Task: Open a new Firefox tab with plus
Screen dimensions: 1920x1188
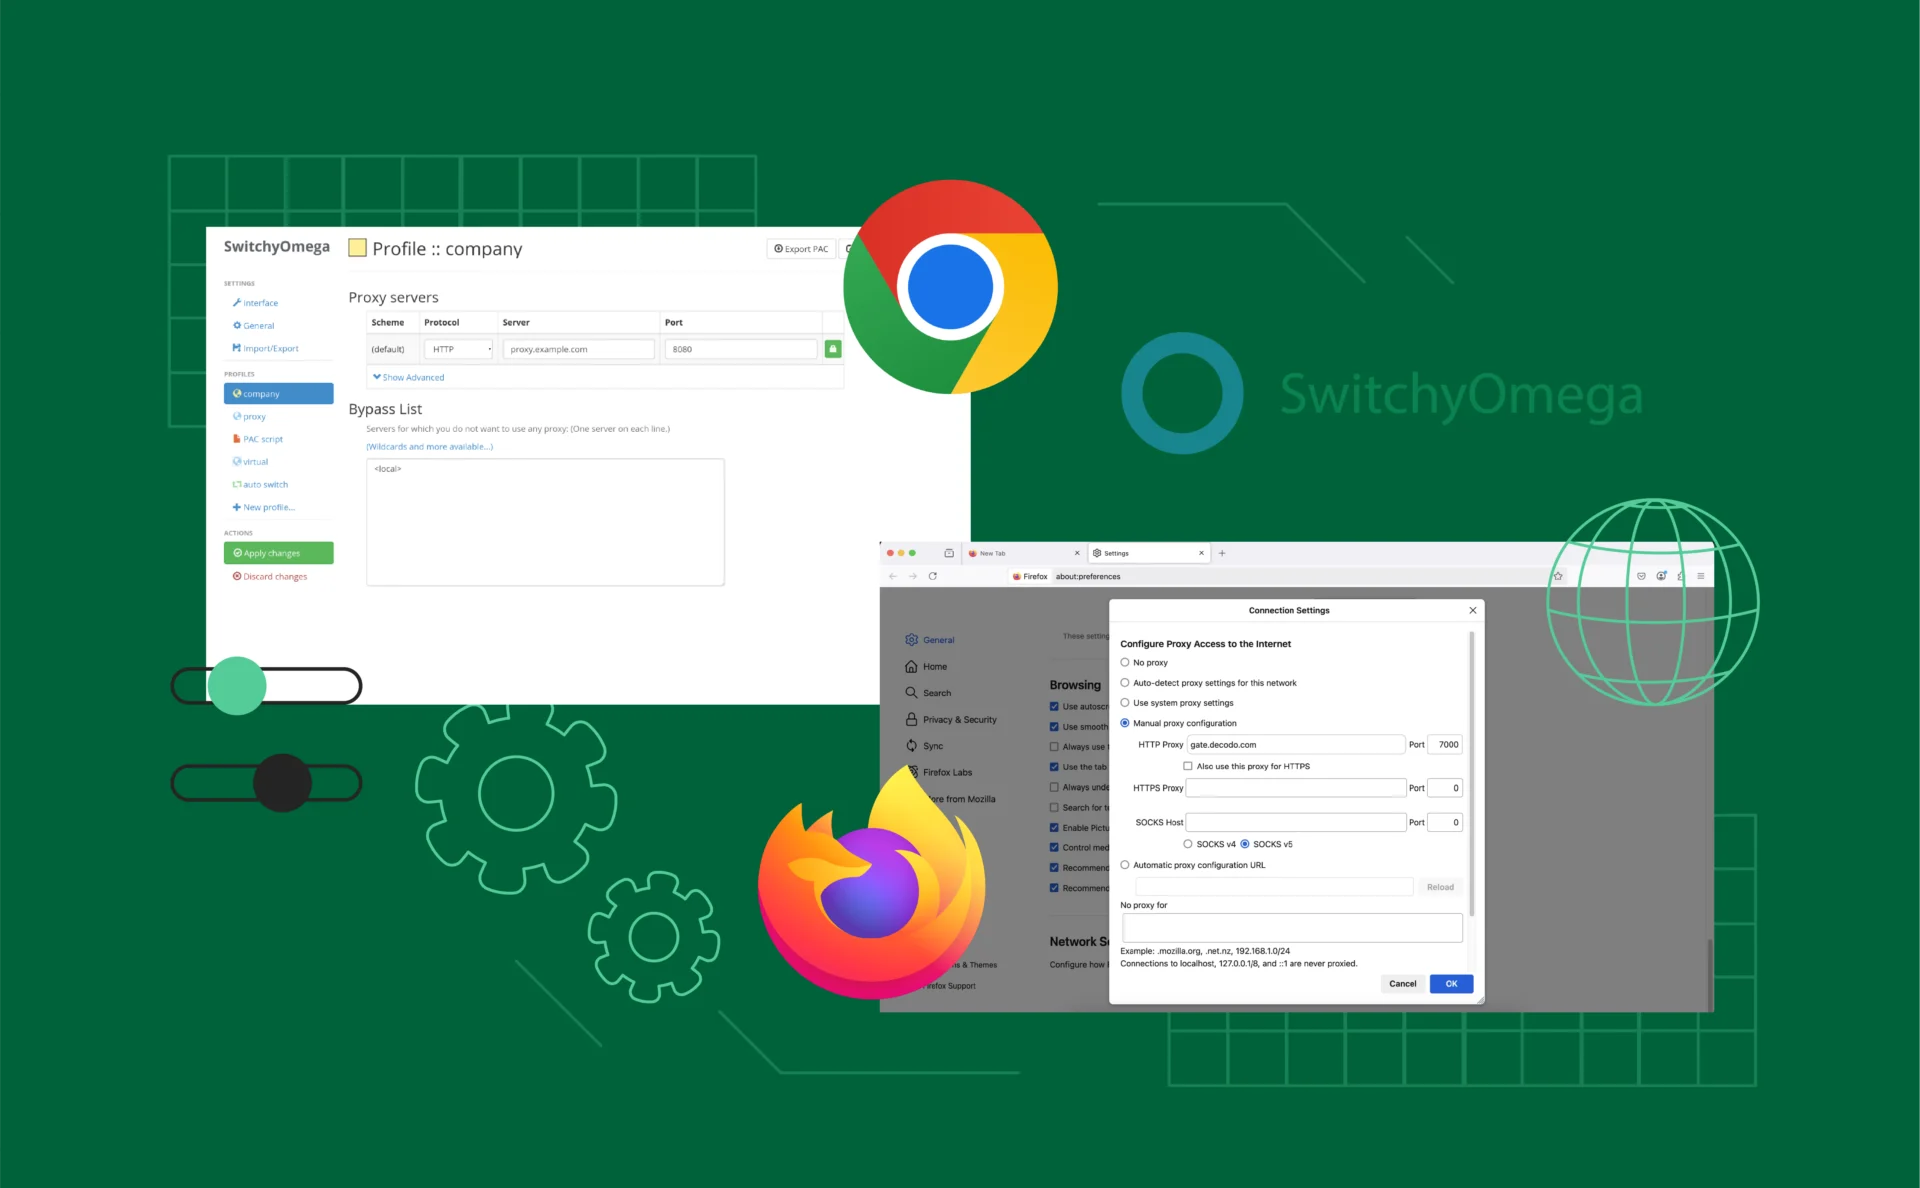Action: pyautogui.click(x=1222, y=553)
